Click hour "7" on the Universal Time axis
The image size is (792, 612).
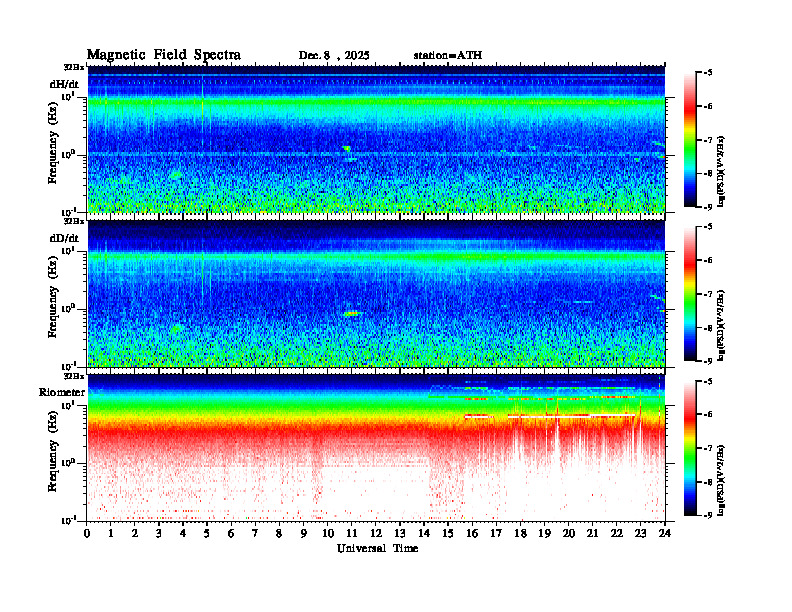(x=256, y=534)
